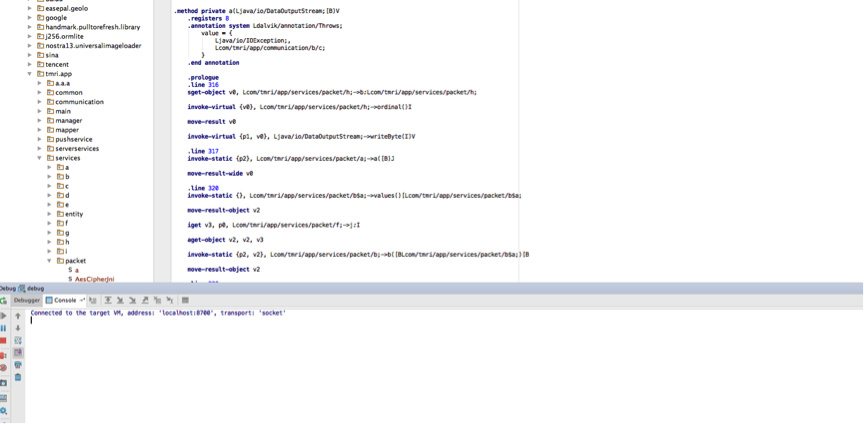This screenshot has width=864, height=424.
Task: Click the Step Over icon
Action: click(x=108, y=300)
